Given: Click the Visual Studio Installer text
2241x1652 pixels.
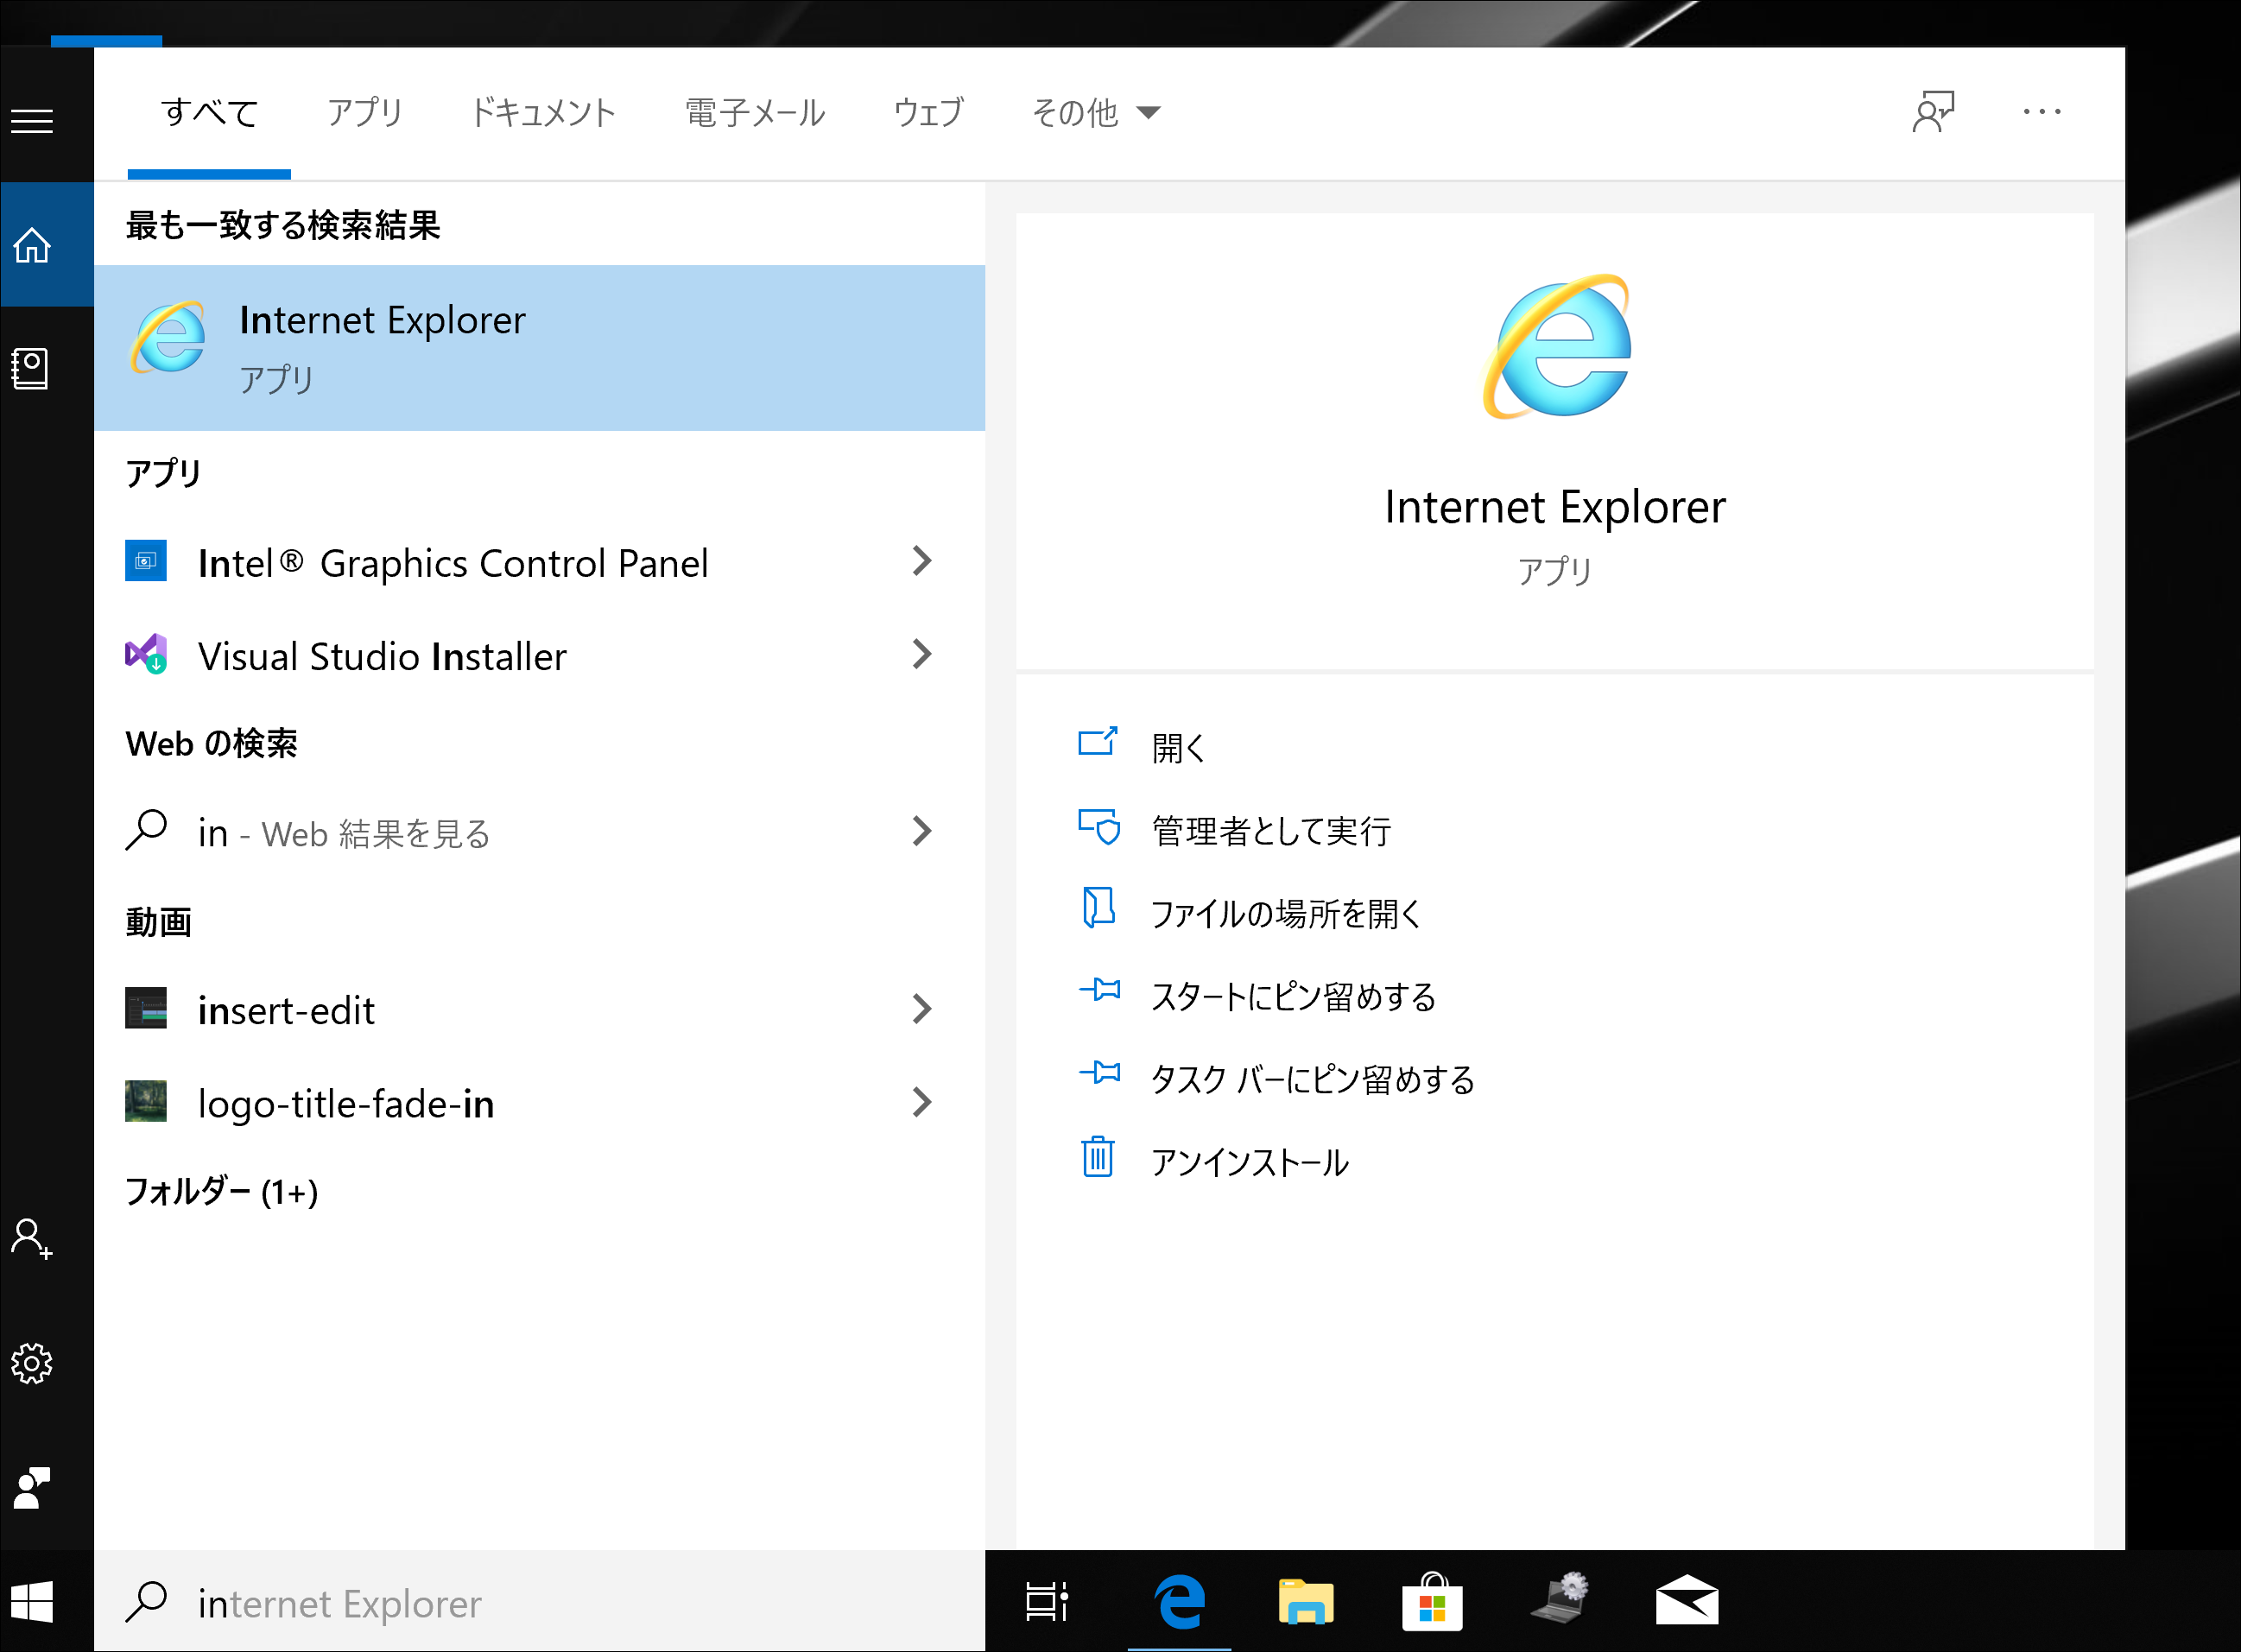Looking at the screenshot, I should 382,656.
